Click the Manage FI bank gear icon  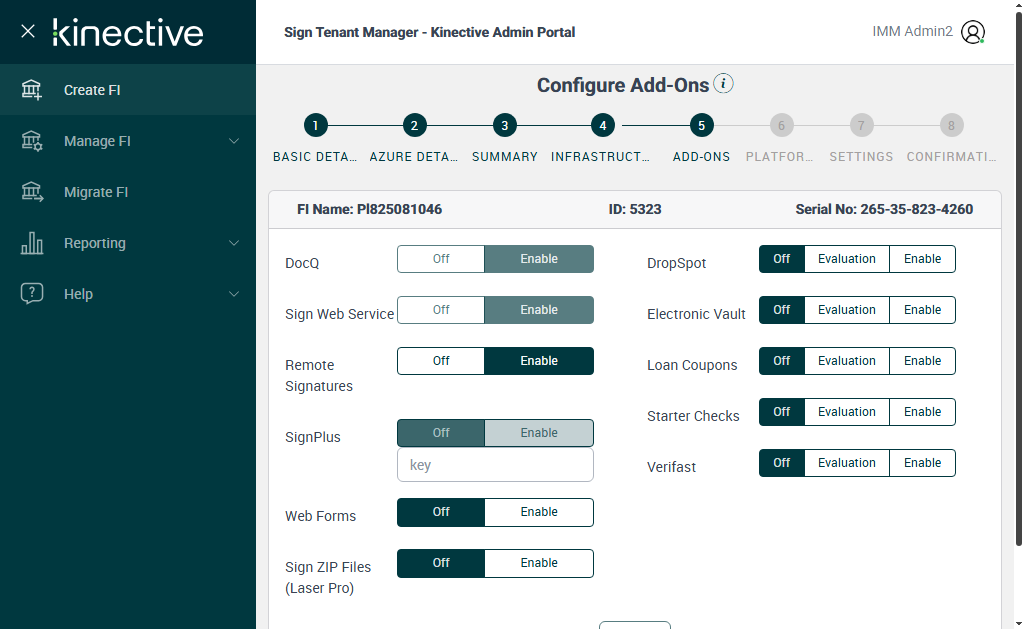31,140
